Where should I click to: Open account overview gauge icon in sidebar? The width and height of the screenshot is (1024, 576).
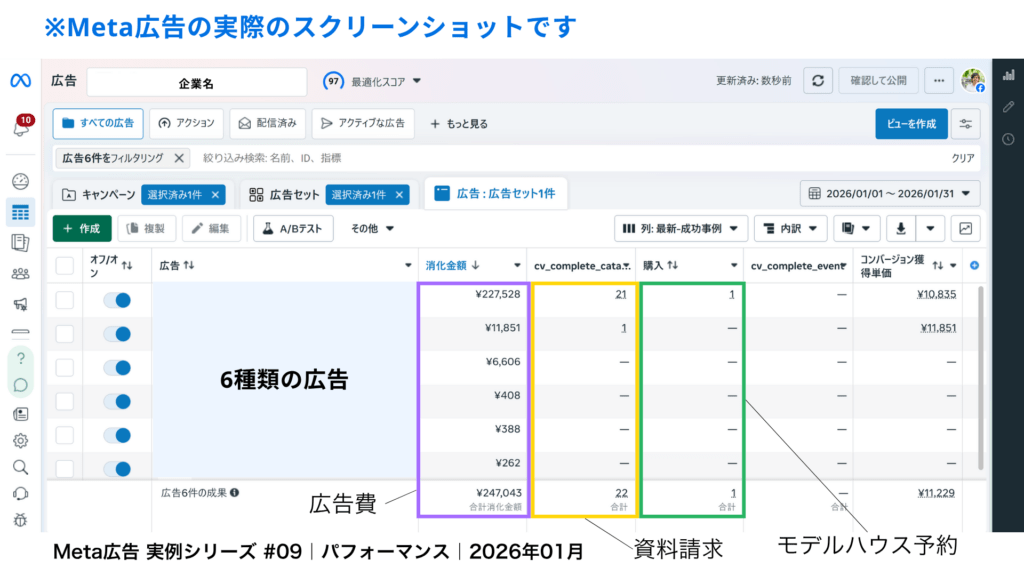coord(20,181)
